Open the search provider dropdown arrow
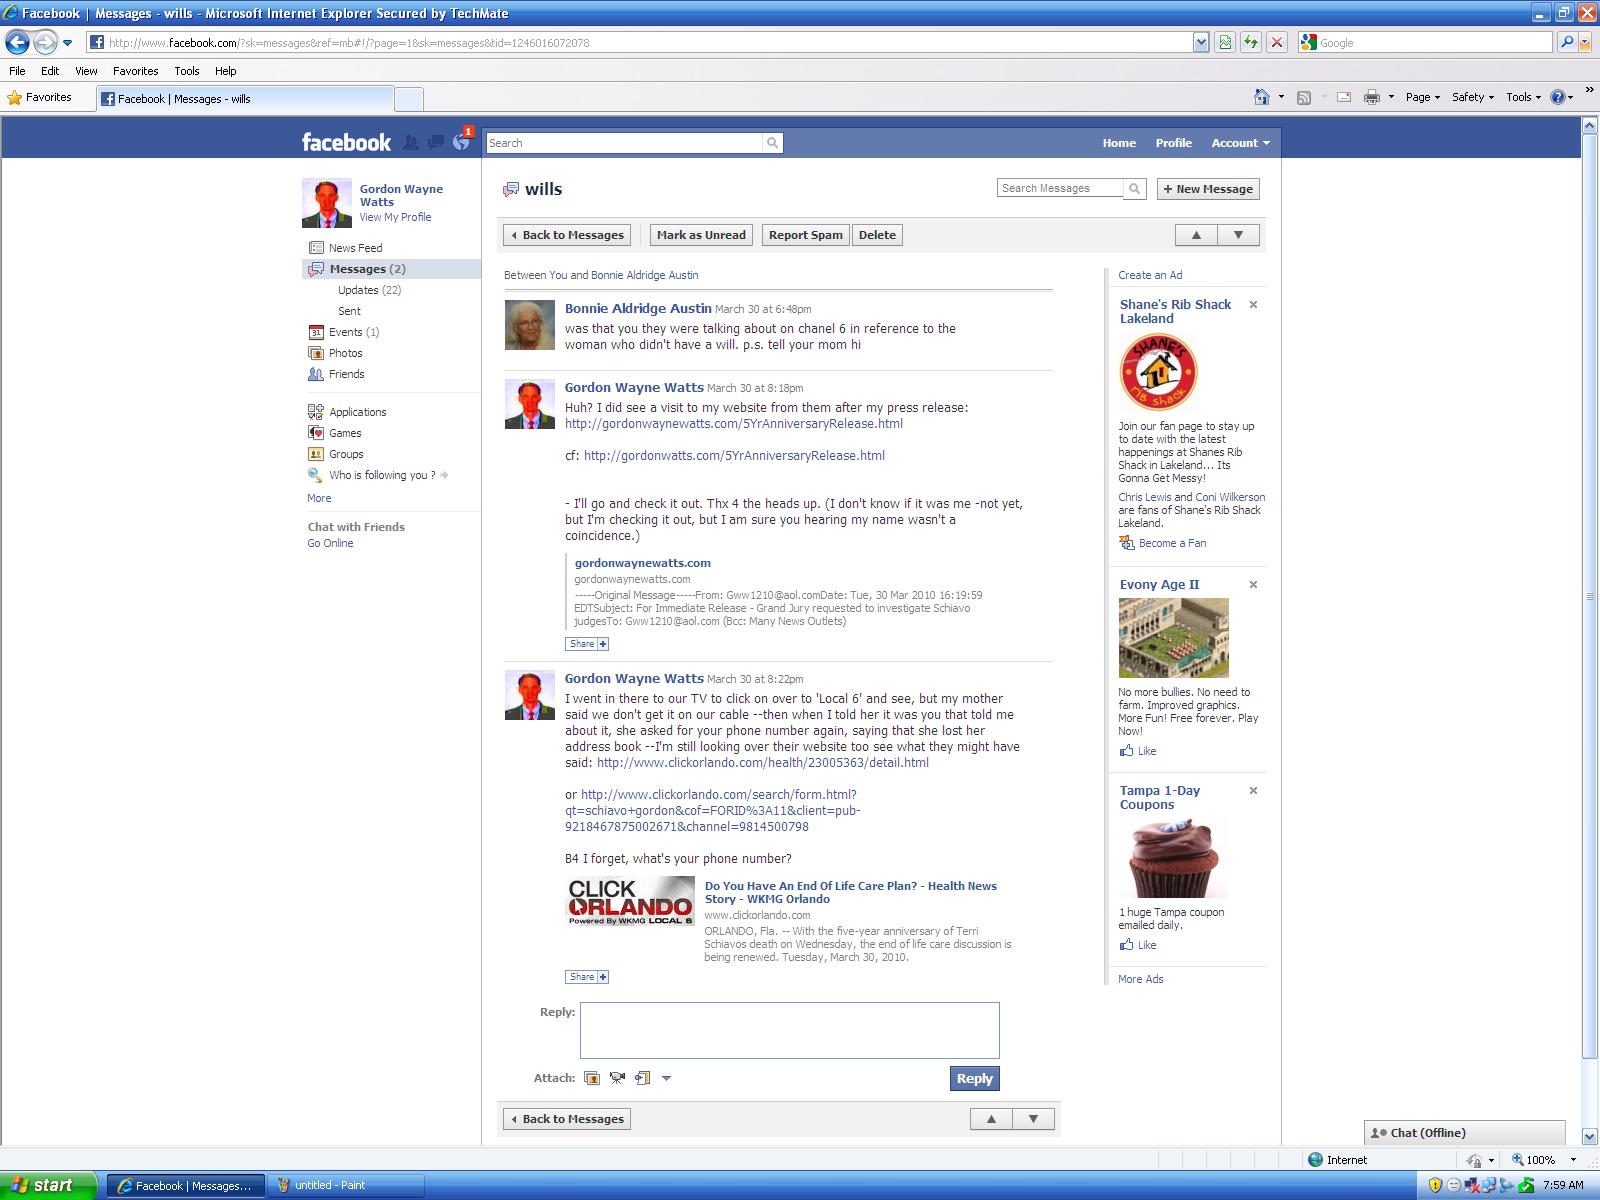The image size is (1600, 1200). tap(1584, 42)
